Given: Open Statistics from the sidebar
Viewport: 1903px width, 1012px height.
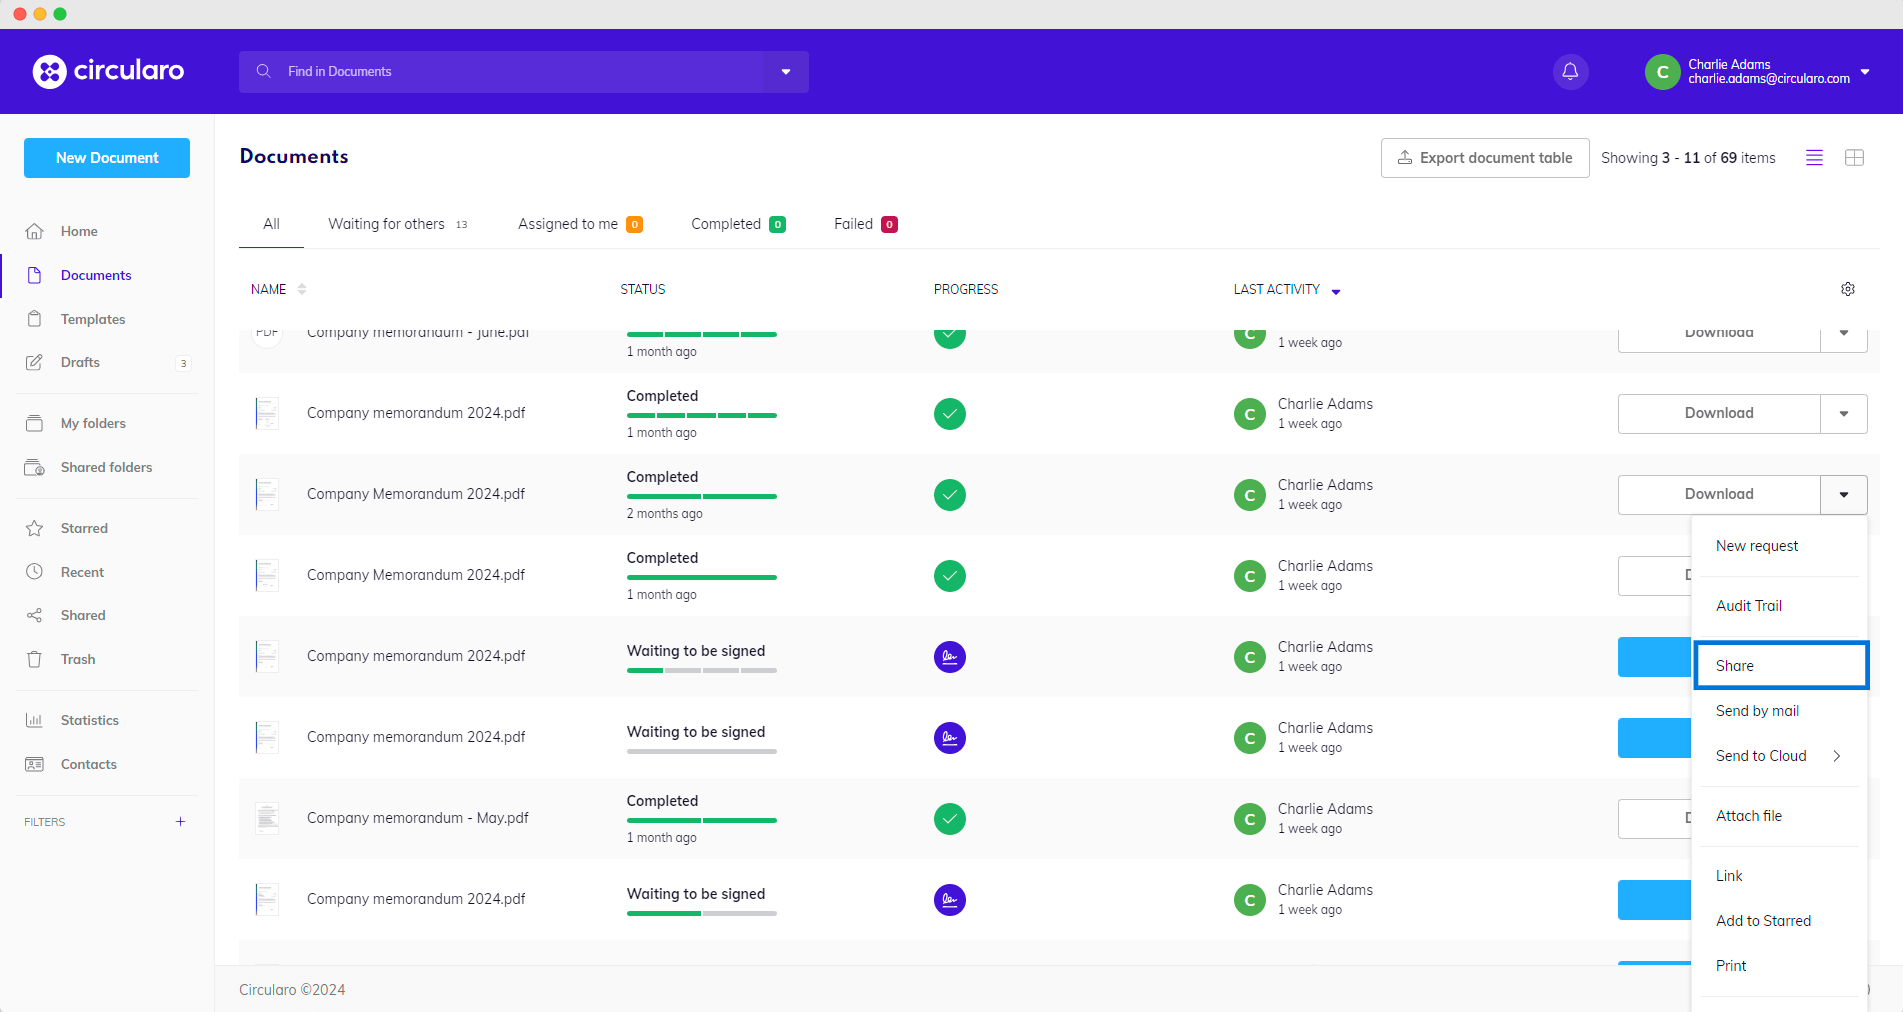Looking at the screenshot, I should (89, 720).
